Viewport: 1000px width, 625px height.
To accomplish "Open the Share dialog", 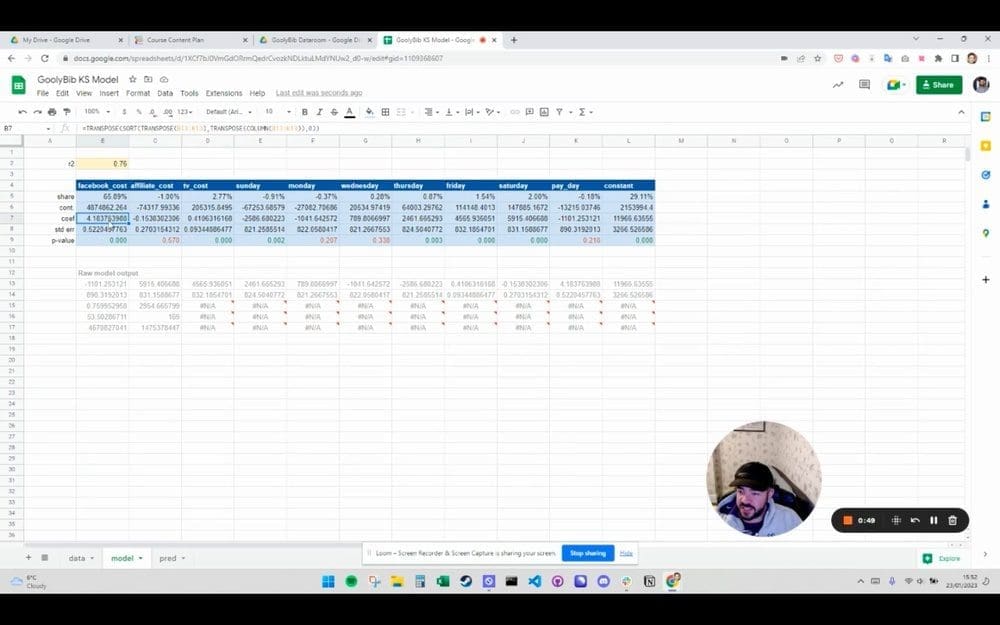I will coord(938,85).
